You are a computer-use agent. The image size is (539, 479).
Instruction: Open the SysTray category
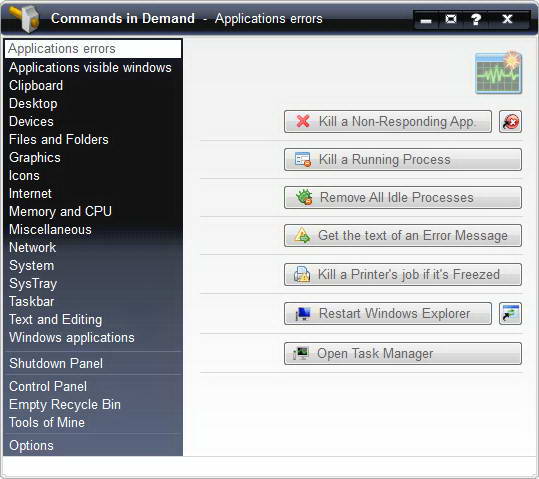[93, 283]
